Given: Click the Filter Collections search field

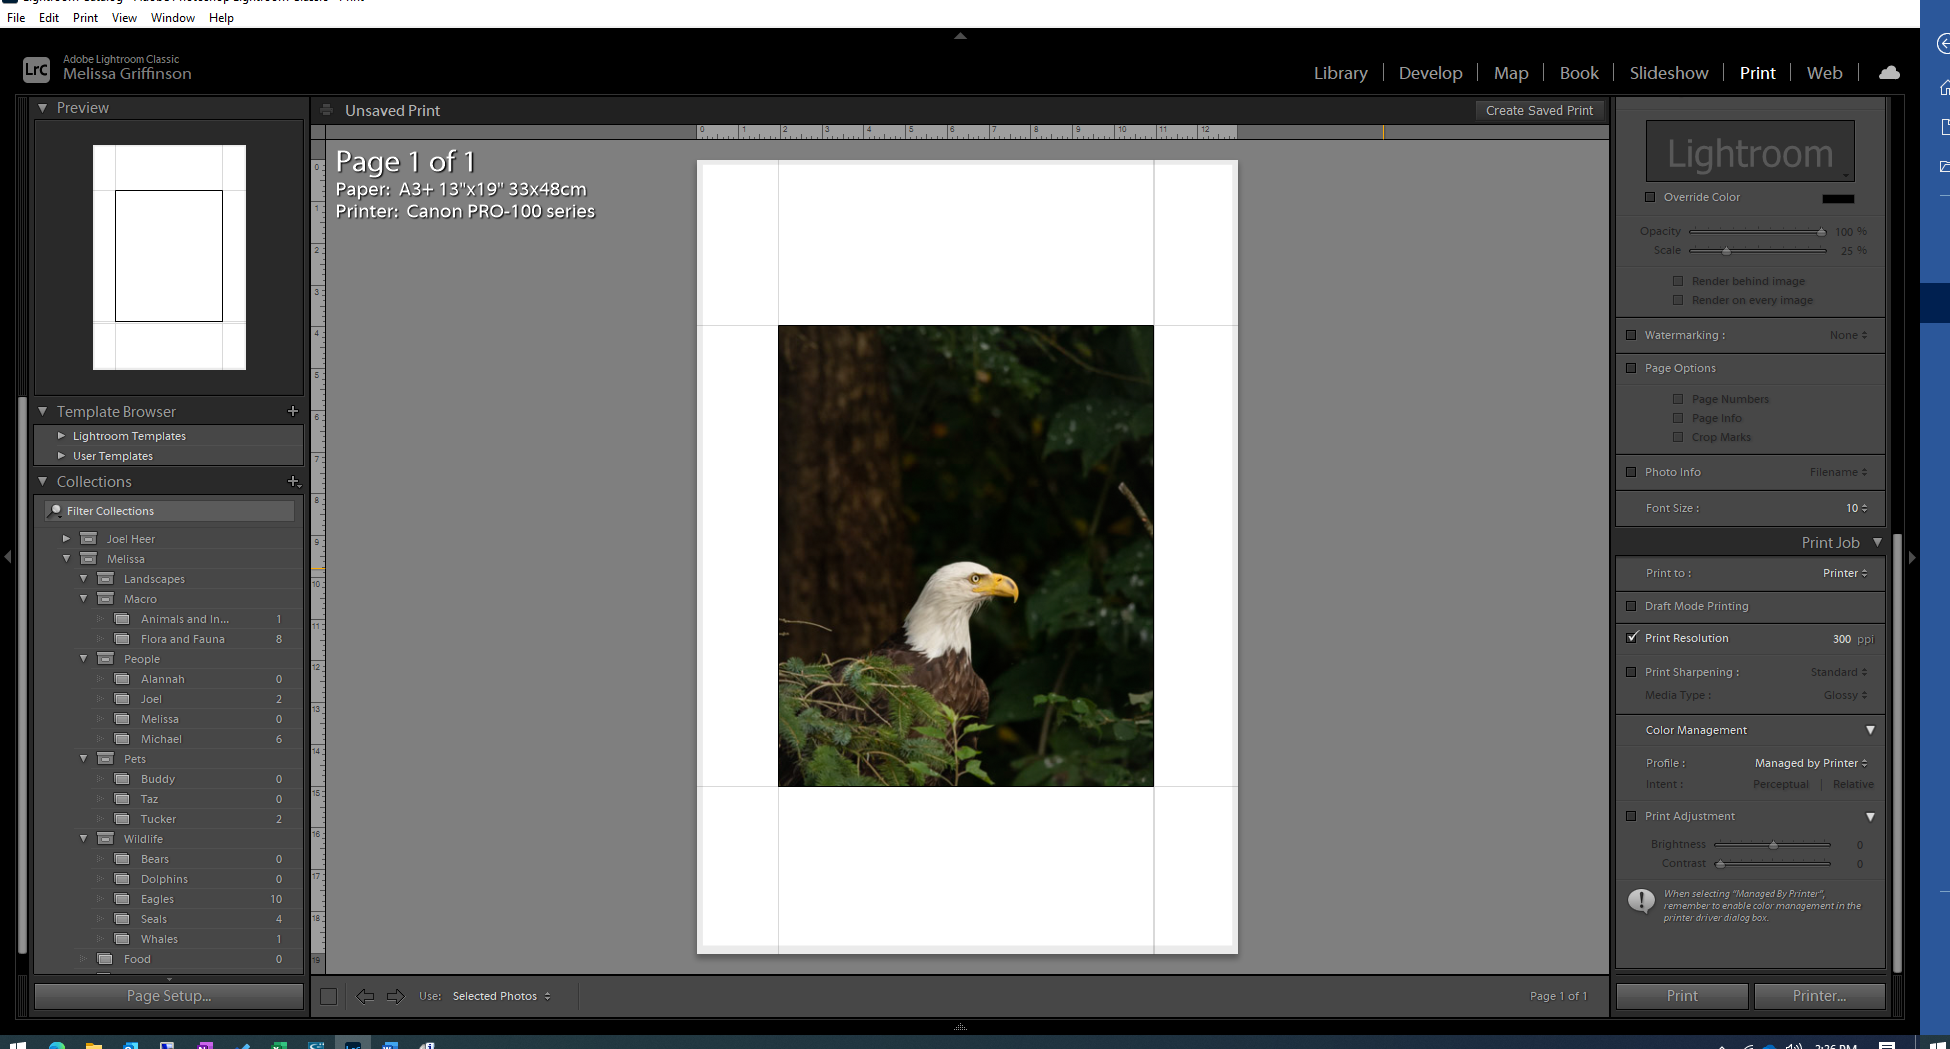Looking at the screenshot, I should 170,511.
